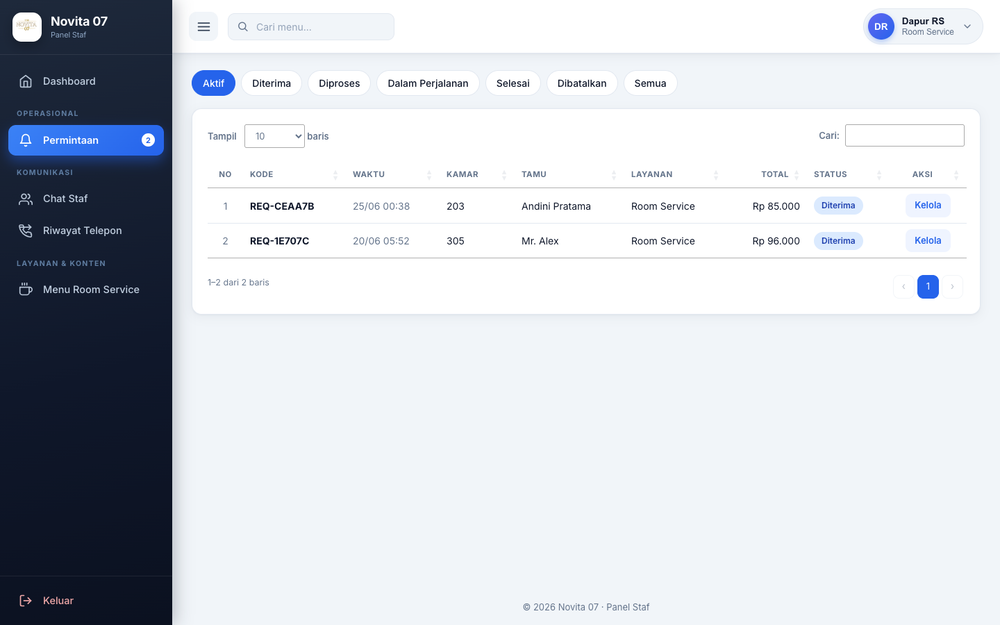Expand the Dapur RS user menu chevron

coord(967,27)
